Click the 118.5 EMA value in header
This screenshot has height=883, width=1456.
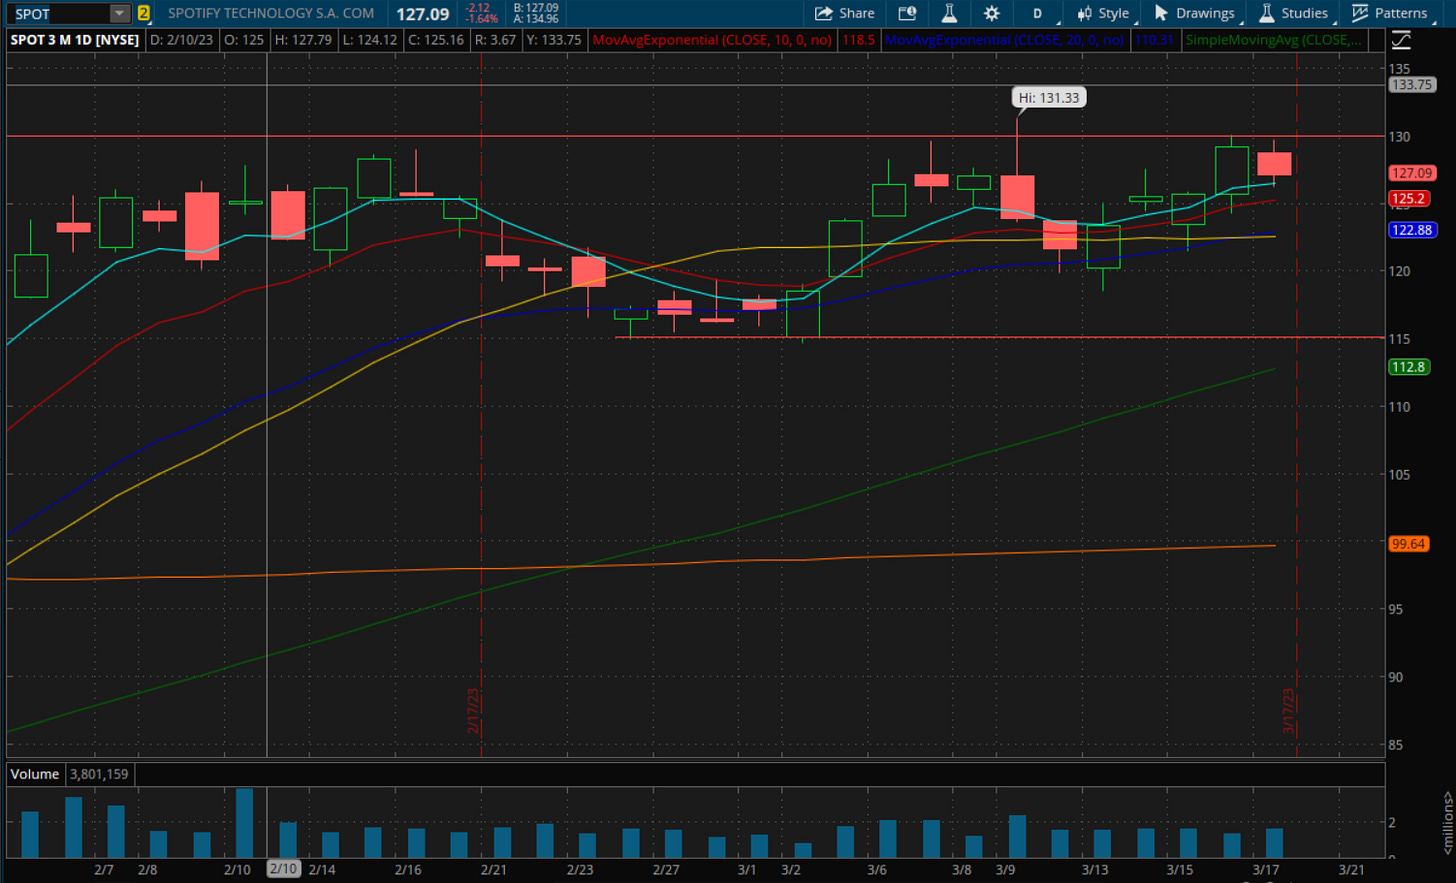pyautogui.click(x=858, y=40)
